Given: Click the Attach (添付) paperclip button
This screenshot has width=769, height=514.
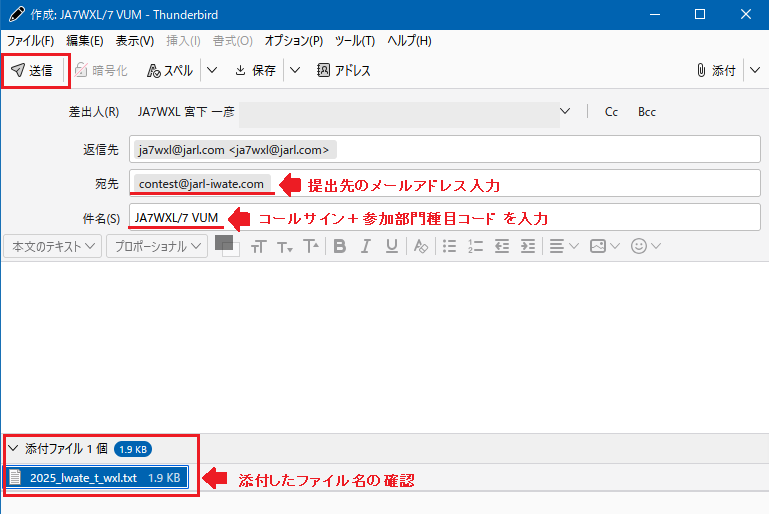Looking at the screenshot, I should (x=715, y=71).
